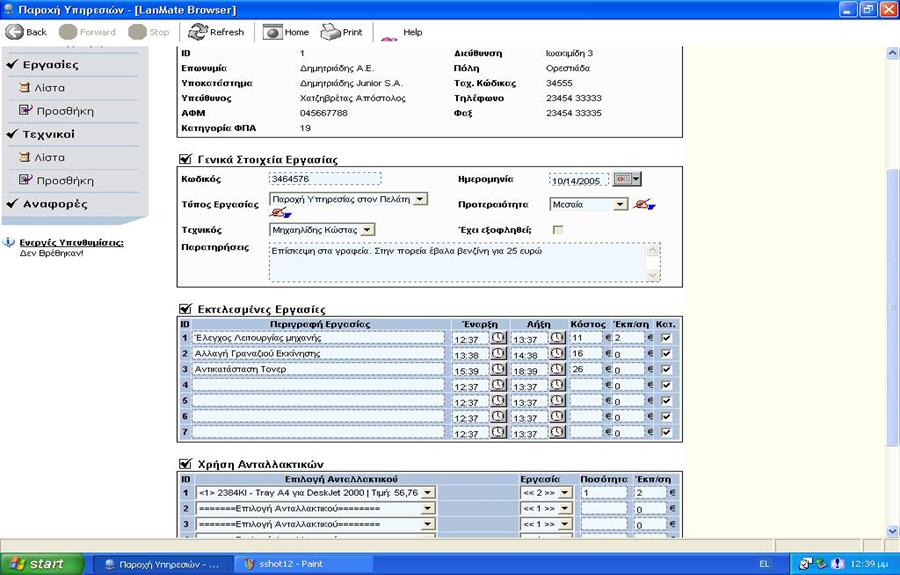Open the Προτεραιότητα dropdown showing Μεσαία

tap(589, 204)
